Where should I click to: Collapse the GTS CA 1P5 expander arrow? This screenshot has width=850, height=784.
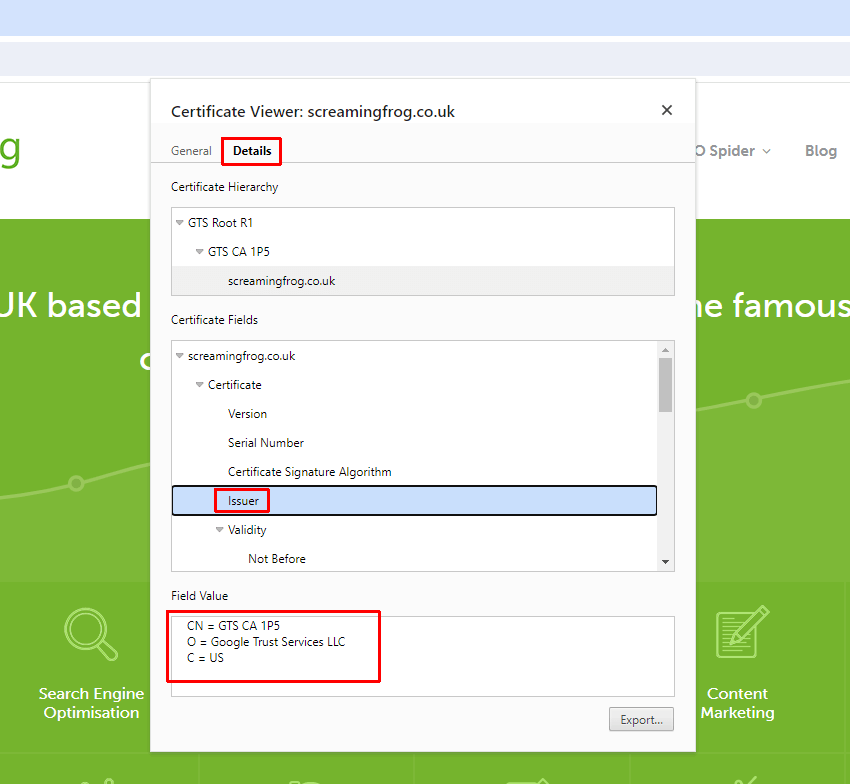point(199,252)
